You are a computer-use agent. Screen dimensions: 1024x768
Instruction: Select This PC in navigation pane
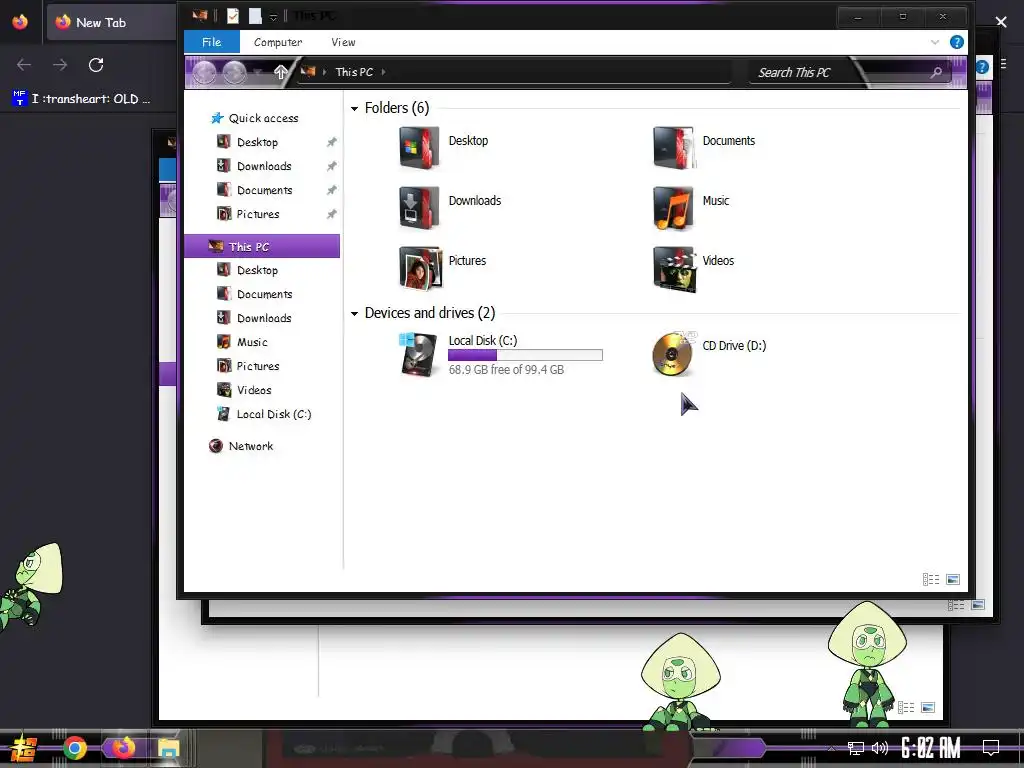coord(262,246)
